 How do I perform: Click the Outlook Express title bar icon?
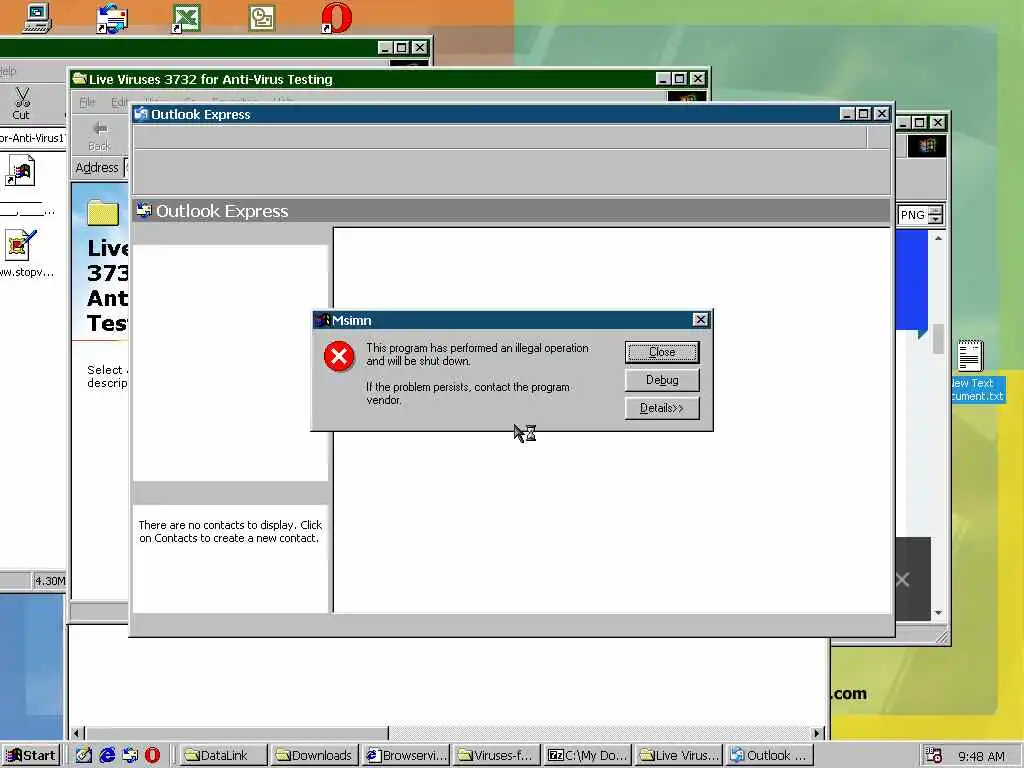pyautogui.click(x=141, y=114)
